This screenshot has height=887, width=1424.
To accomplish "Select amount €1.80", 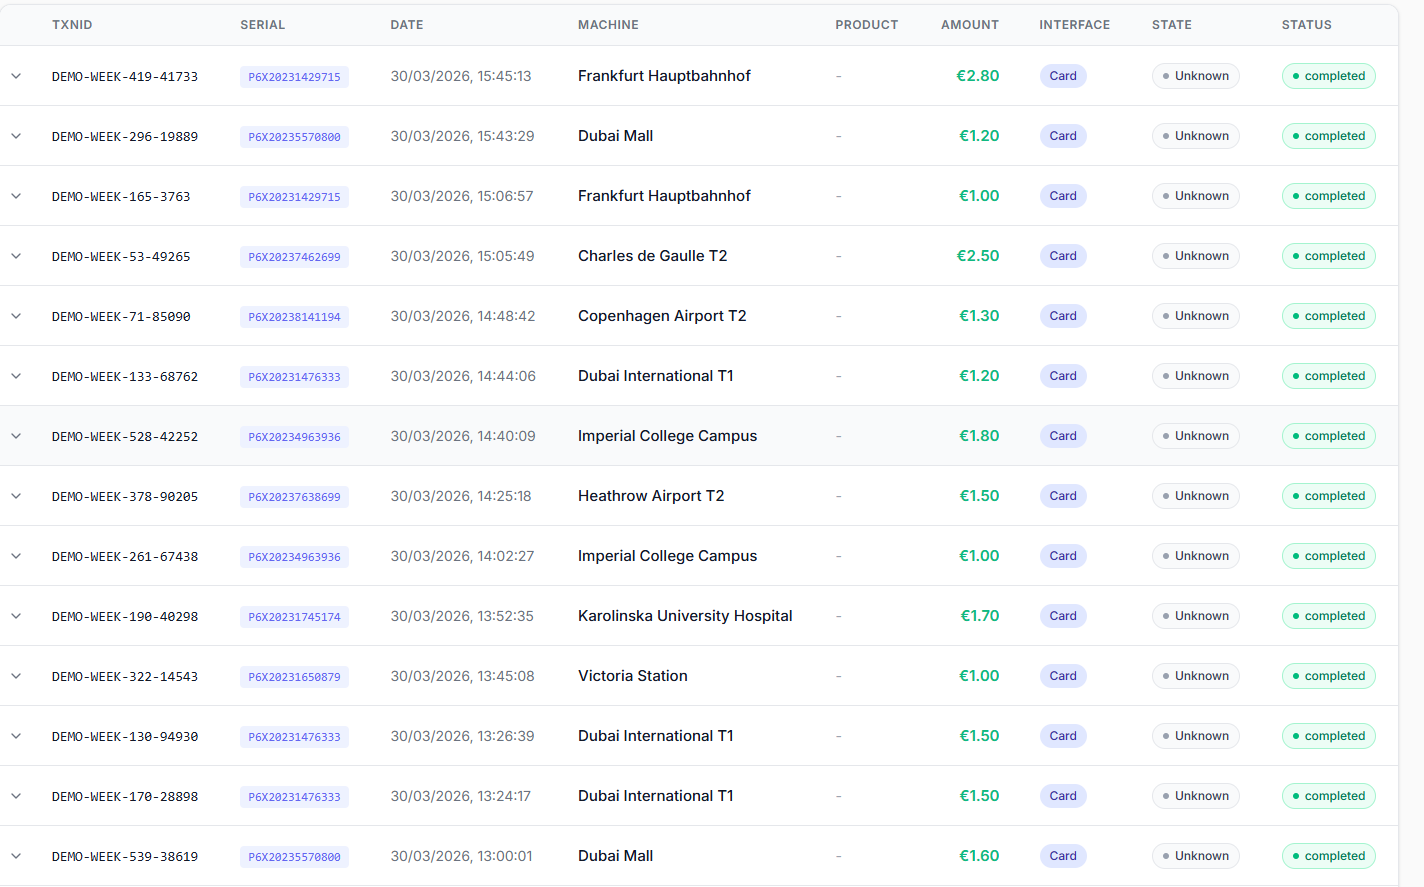I will click(x=979, y=436).
